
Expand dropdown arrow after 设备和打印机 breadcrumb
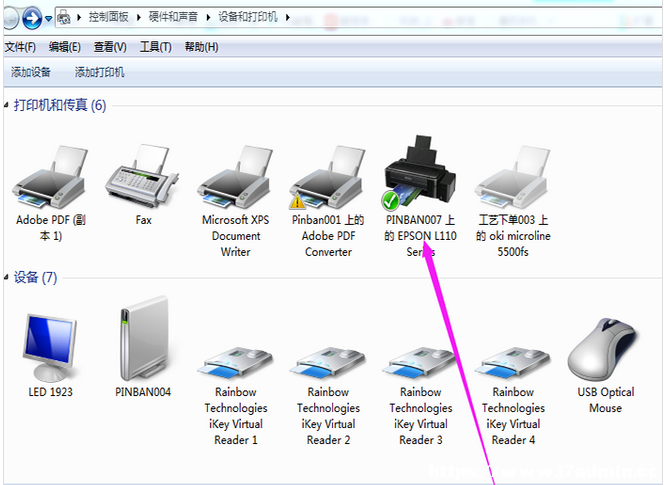coord(288,17)
